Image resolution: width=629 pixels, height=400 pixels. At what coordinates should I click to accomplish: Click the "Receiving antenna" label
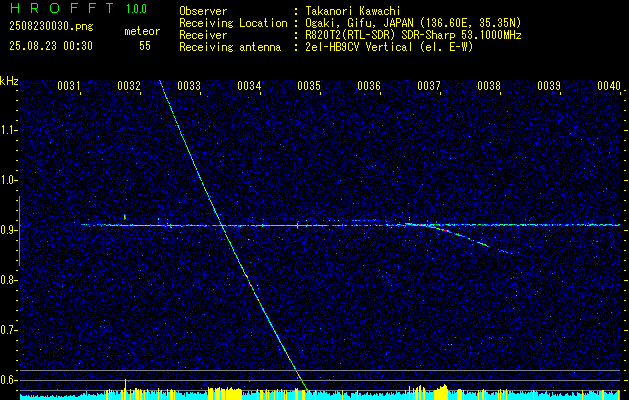click(230, 47)
